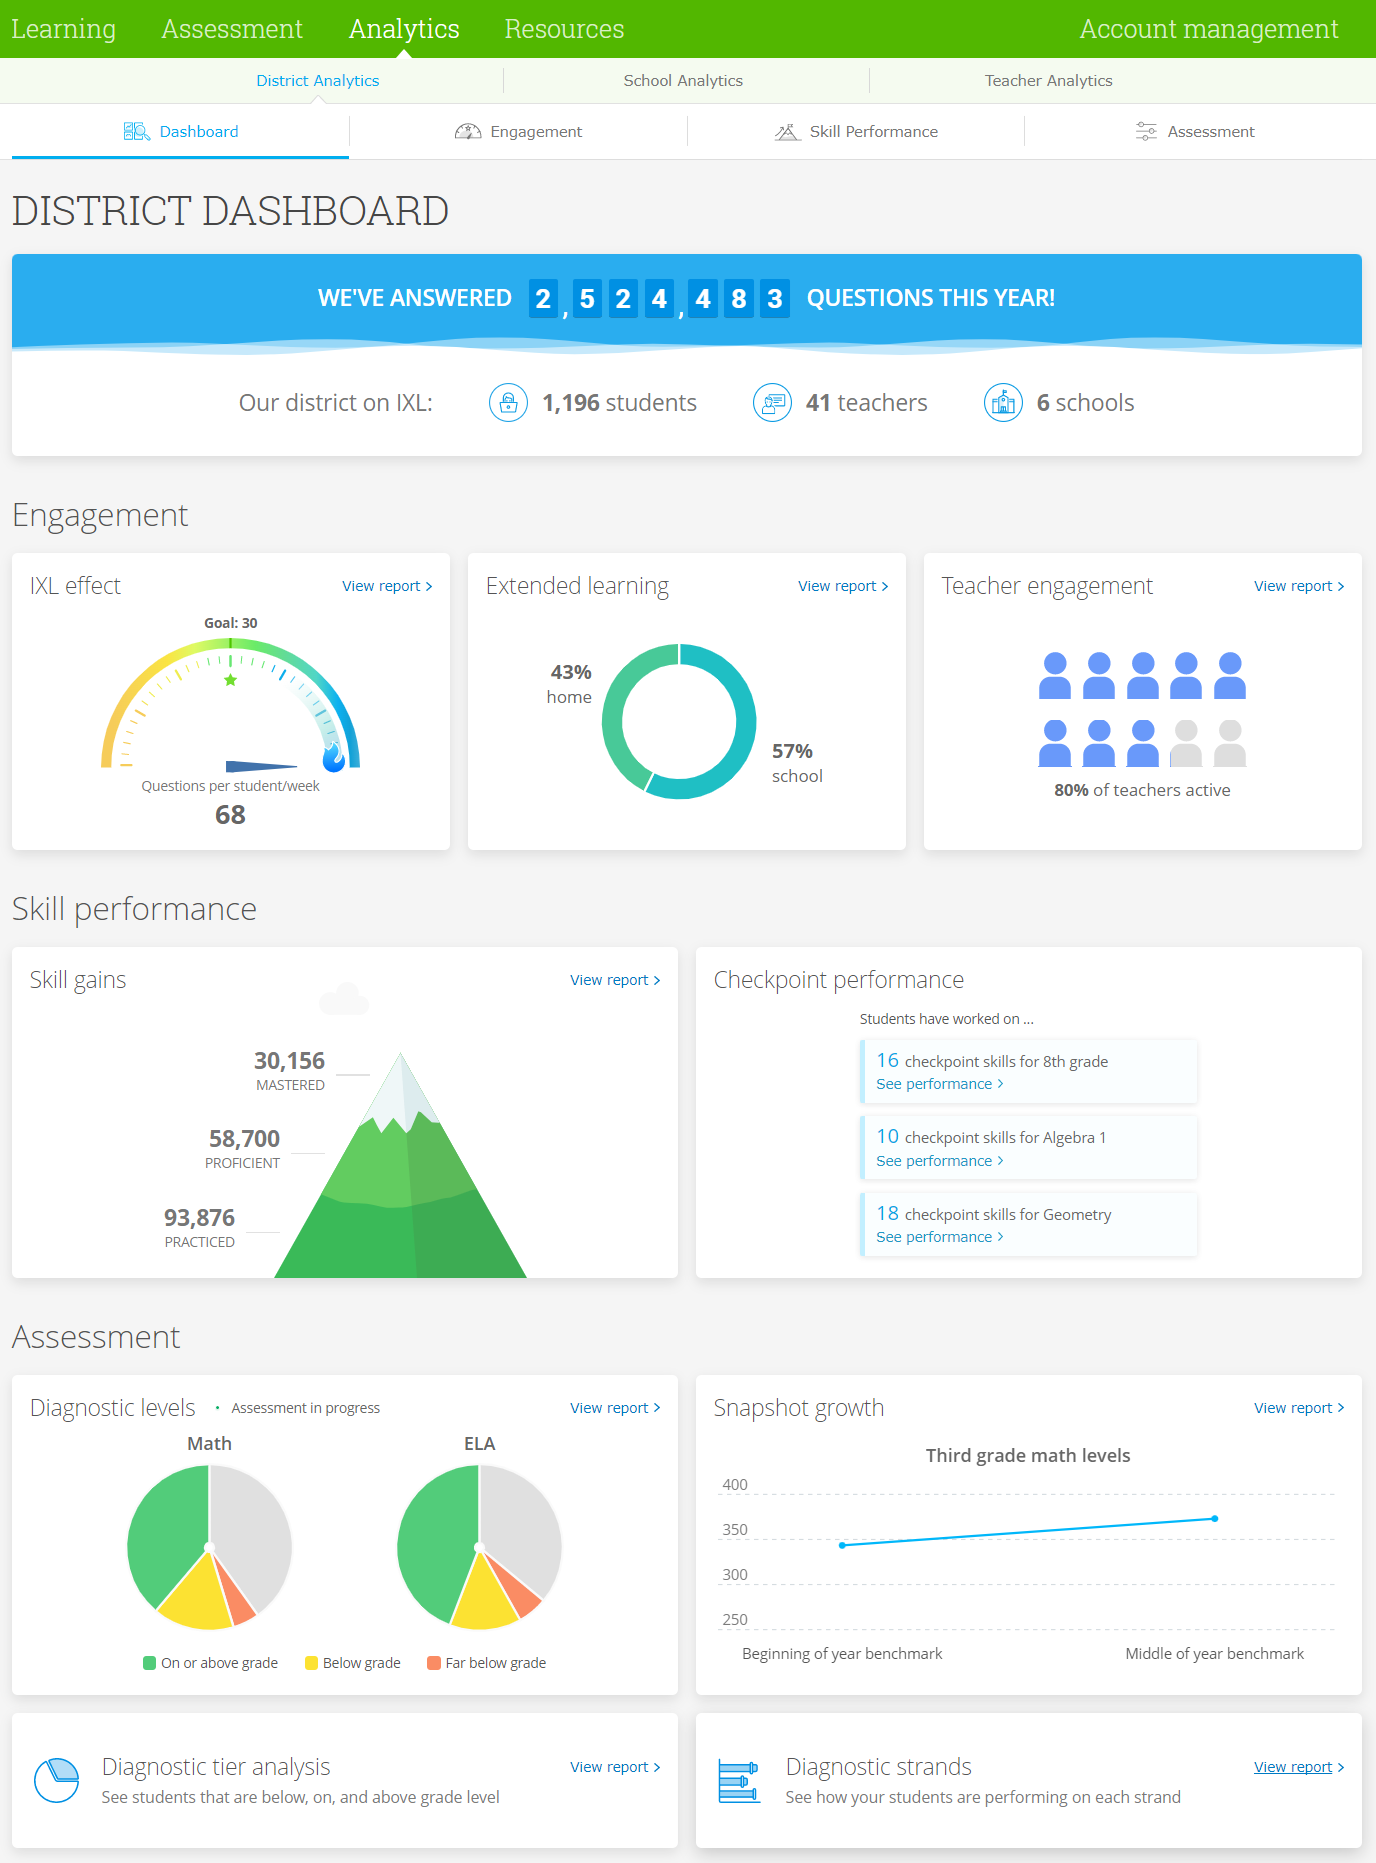
Task: Click the Extended learning donut chart
Action: pyautogui.click(x=679, y=721)
